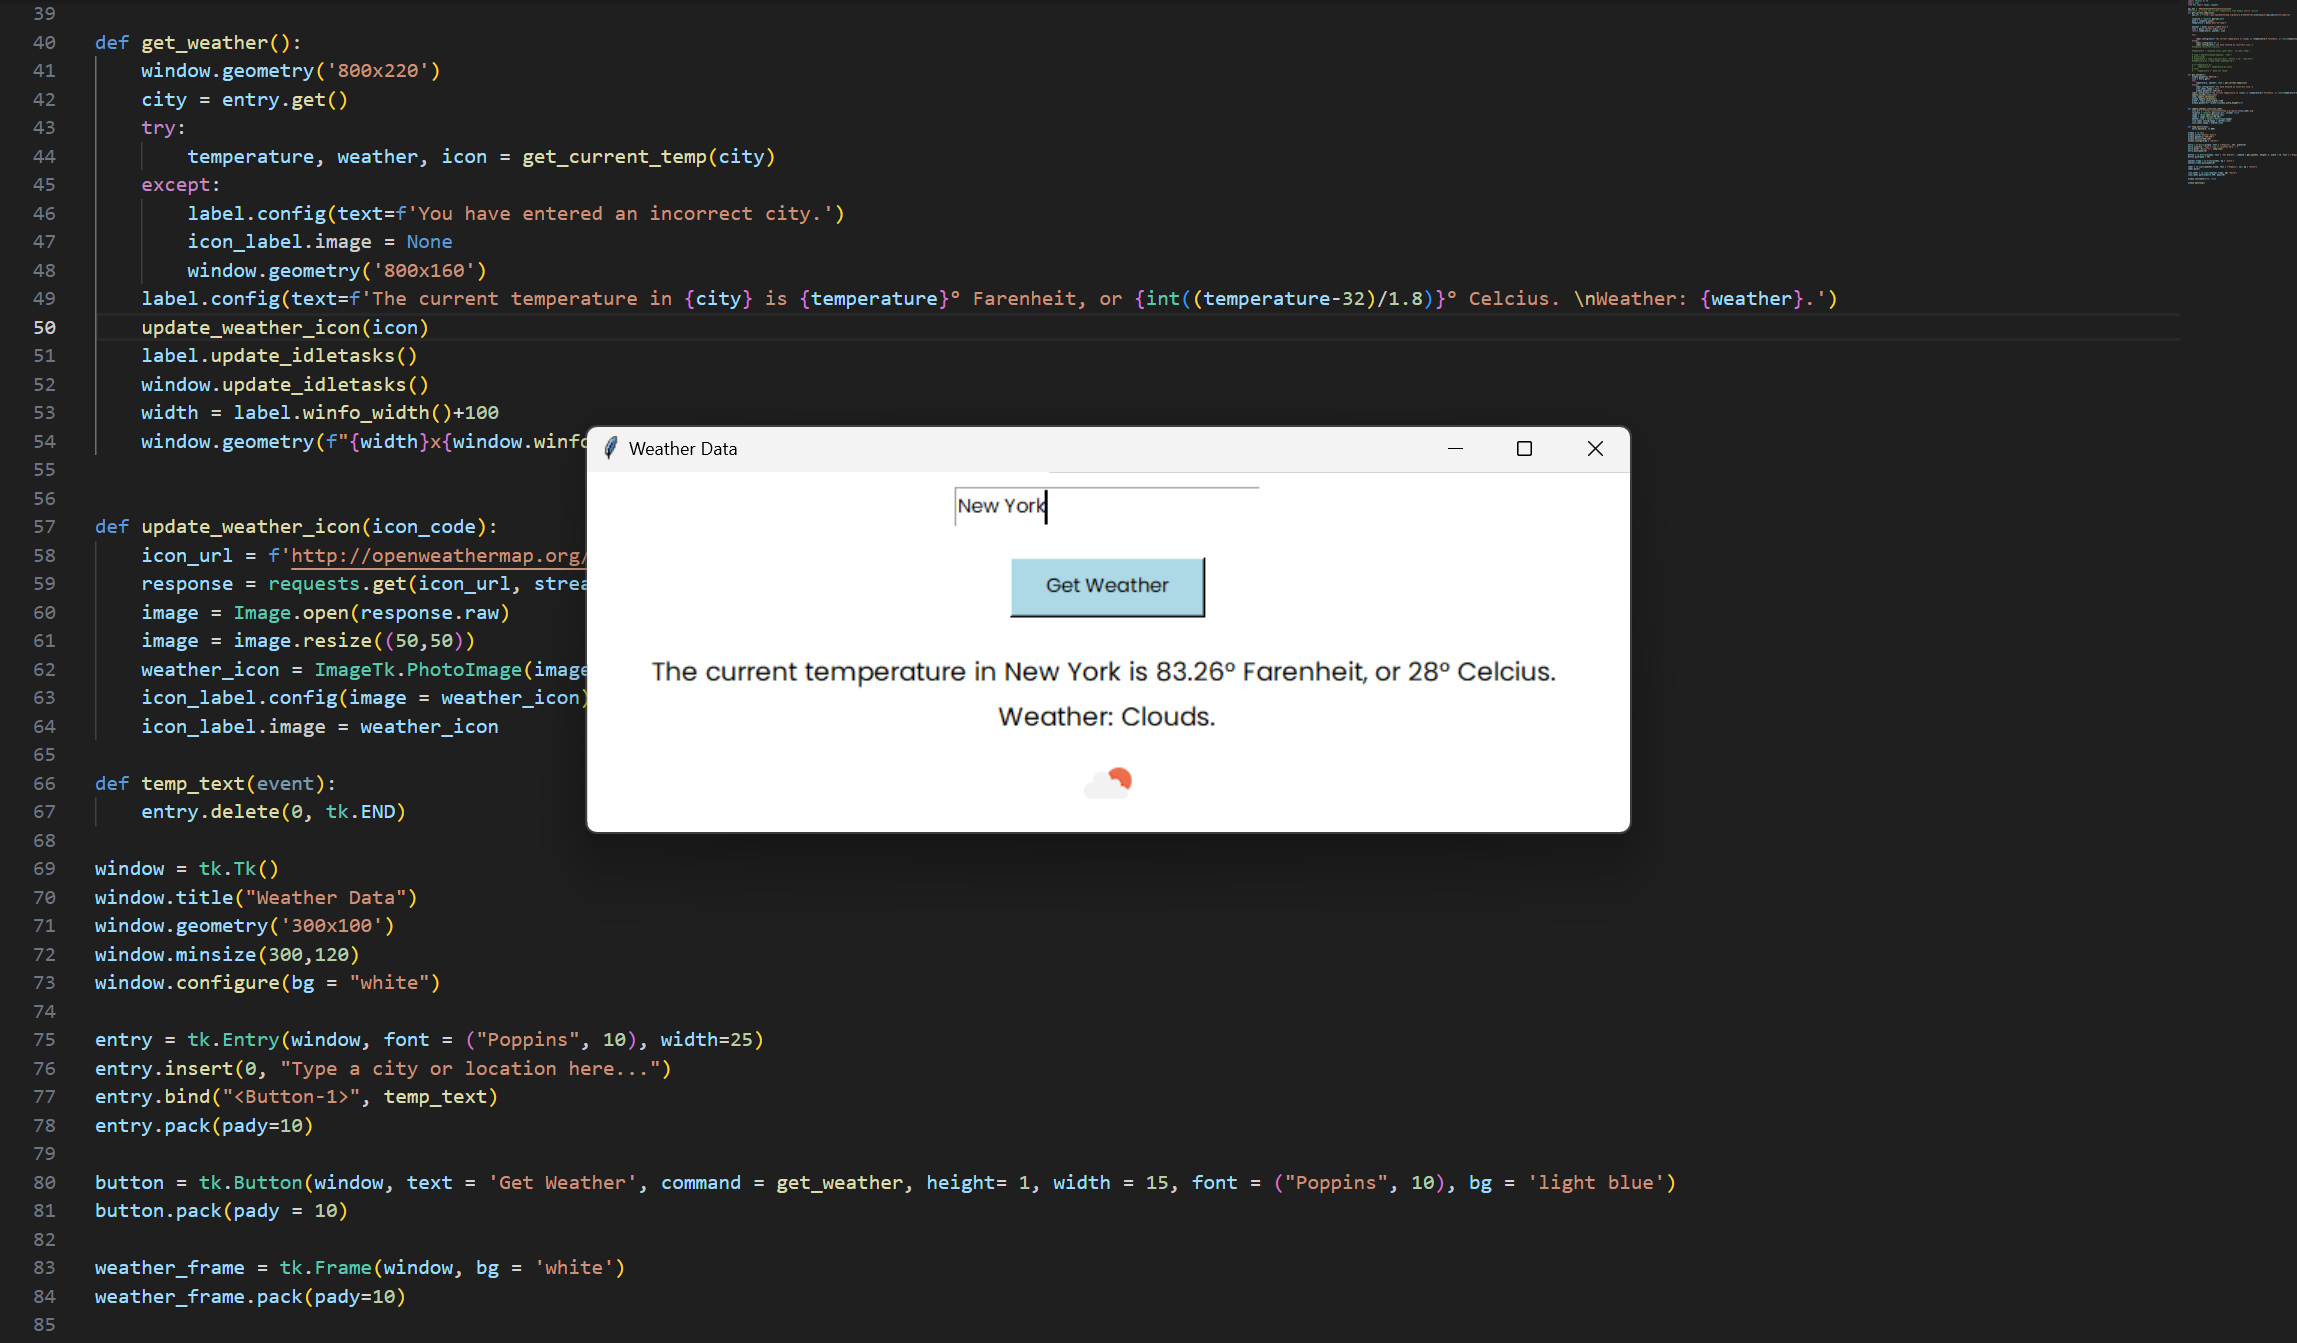Click the Weather Data window title text
2297x1343 pixels.
683,449
